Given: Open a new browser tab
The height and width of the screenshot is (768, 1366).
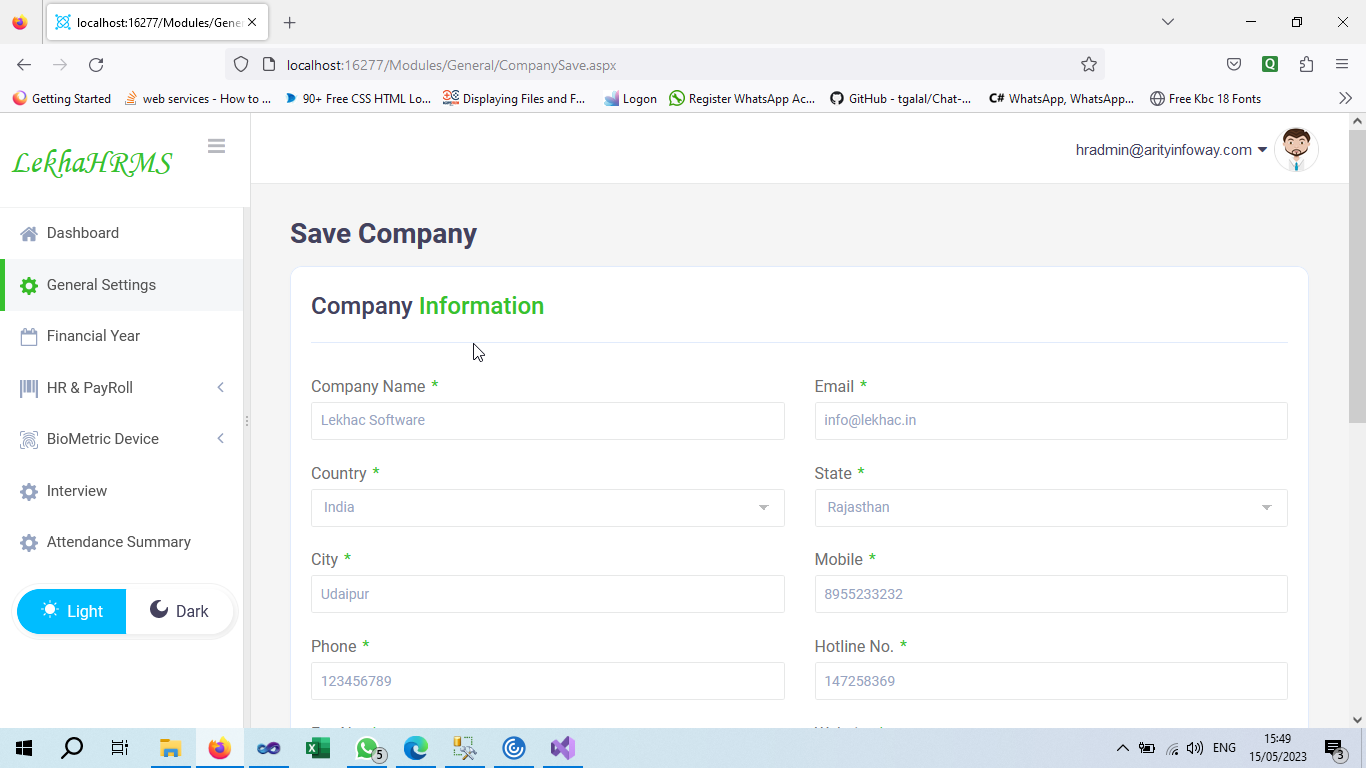Looking at the screenshot, I should pos(289,22).
